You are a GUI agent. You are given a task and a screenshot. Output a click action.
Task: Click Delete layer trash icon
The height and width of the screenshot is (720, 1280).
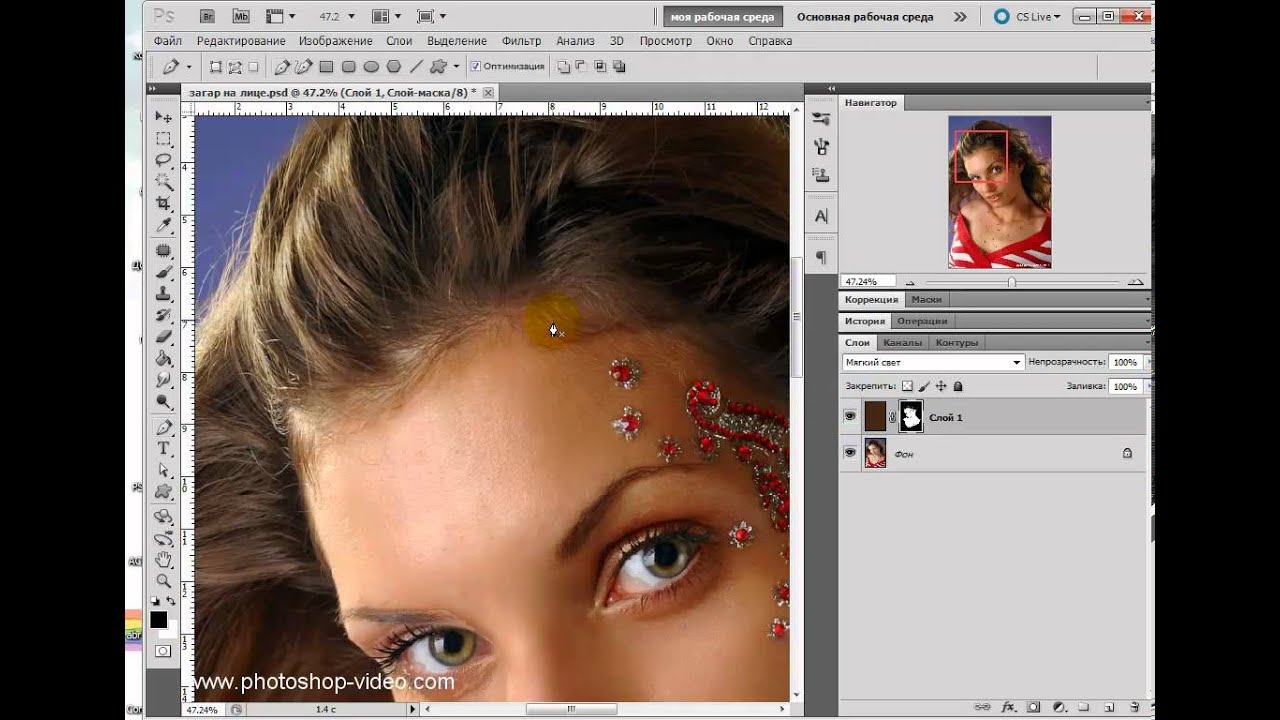point(1135,707)
